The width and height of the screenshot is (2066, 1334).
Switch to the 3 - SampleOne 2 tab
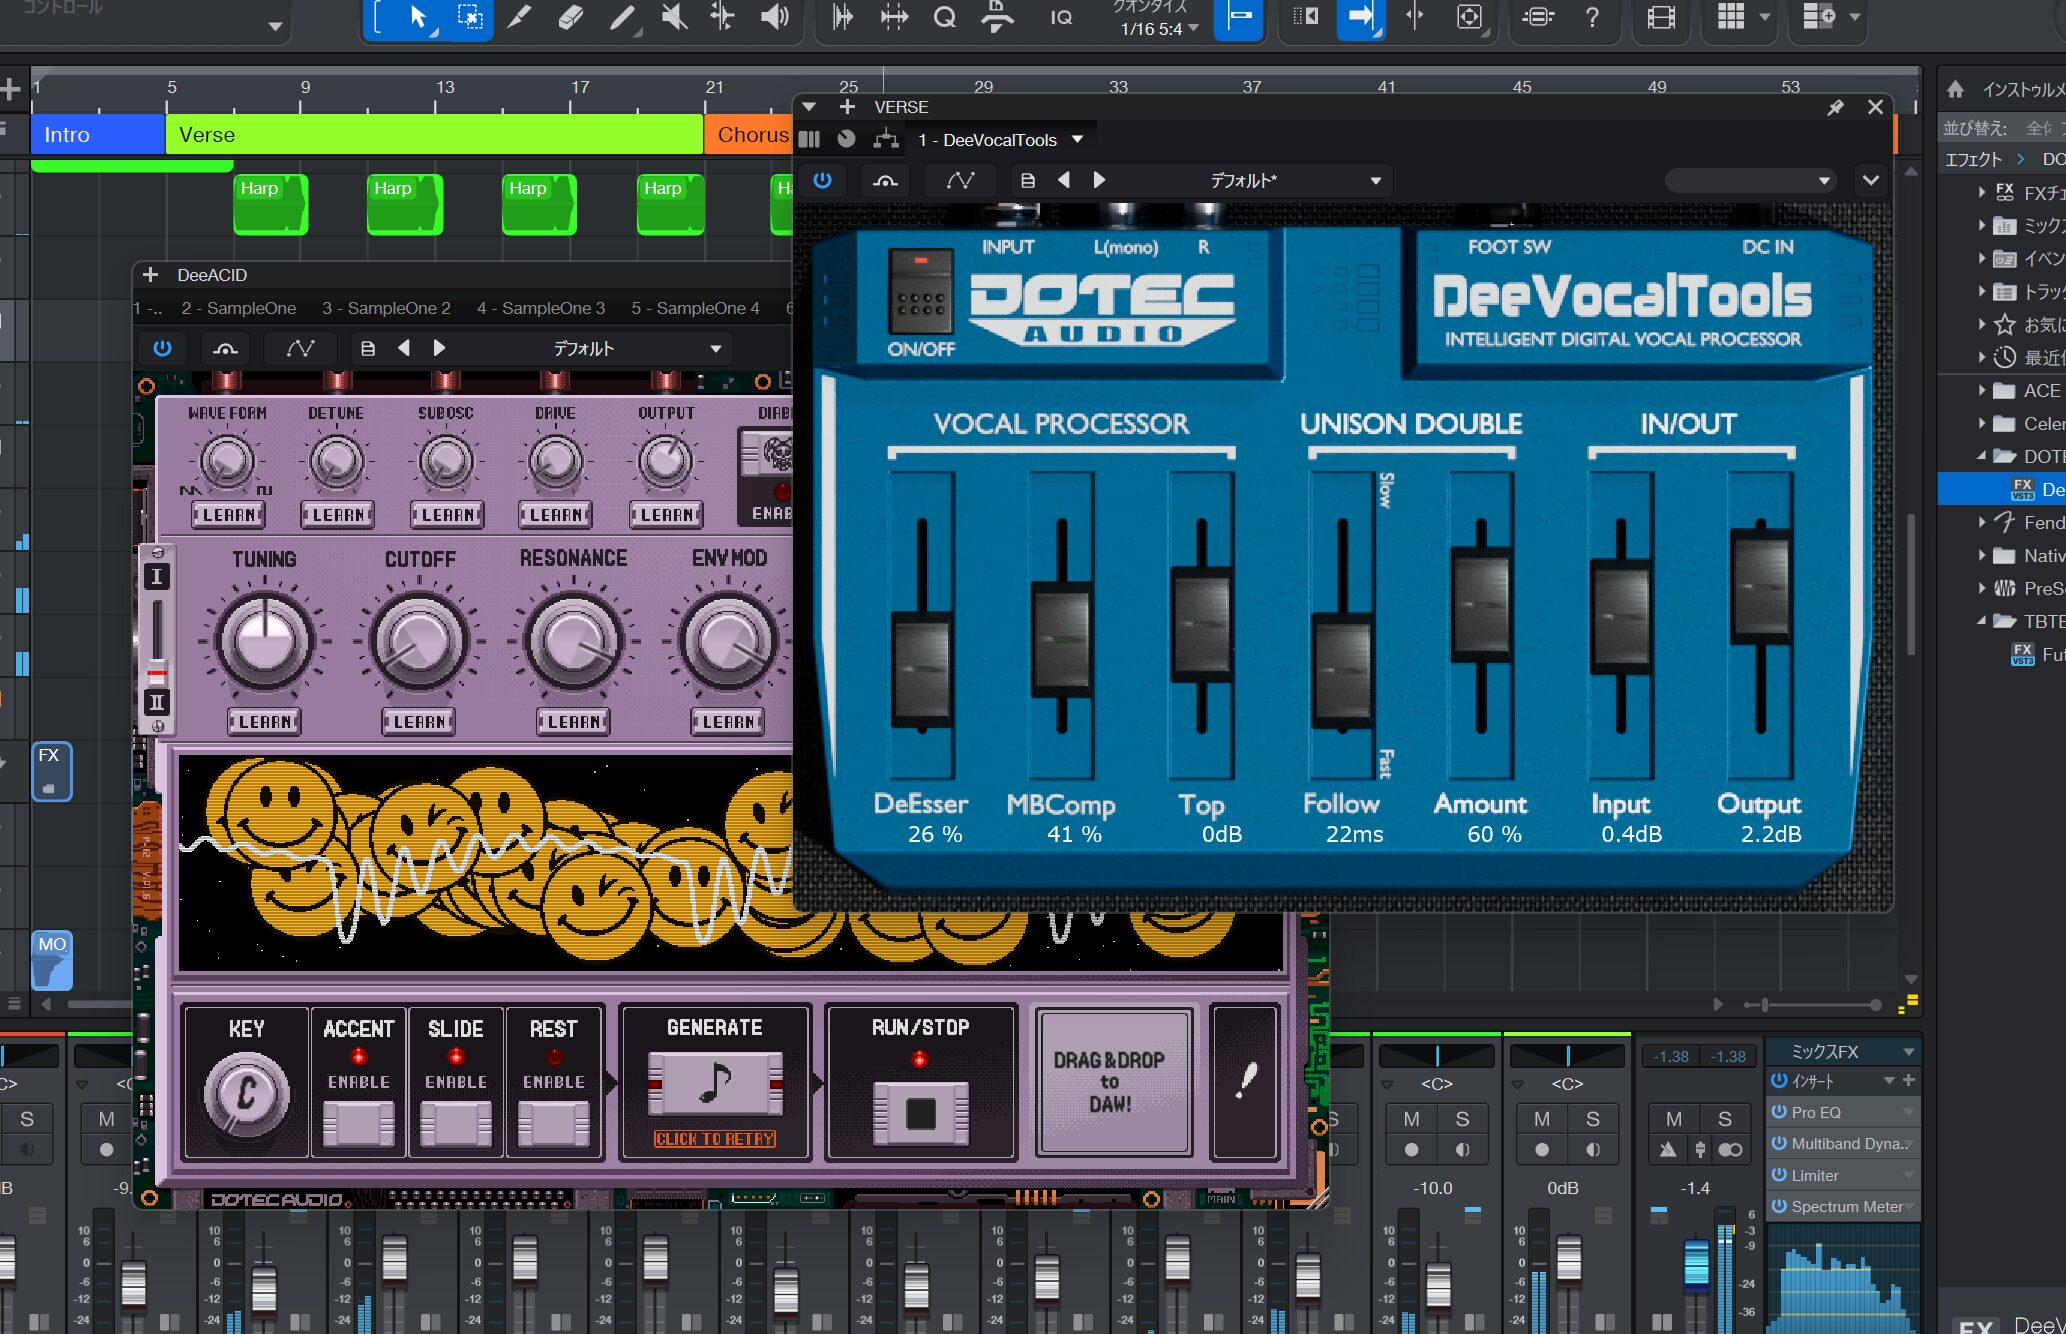[386, 308]
